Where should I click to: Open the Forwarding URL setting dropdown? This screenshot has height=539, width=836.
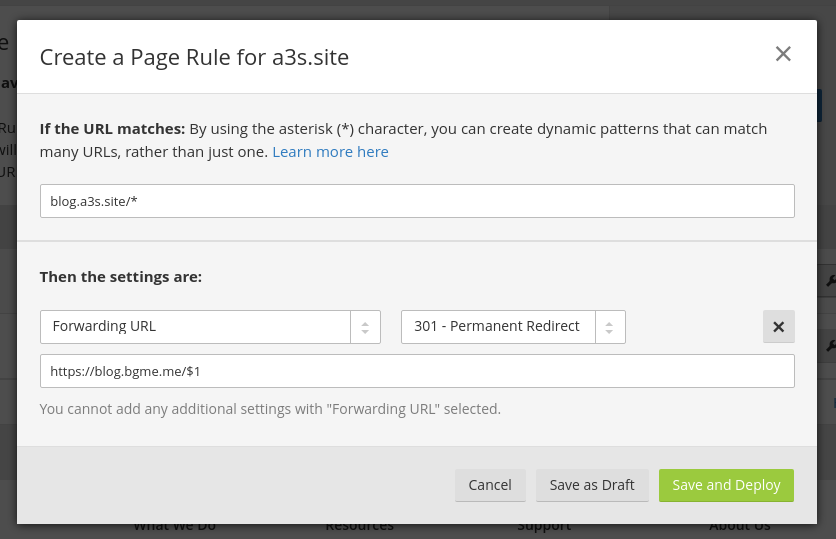(196, 327)
